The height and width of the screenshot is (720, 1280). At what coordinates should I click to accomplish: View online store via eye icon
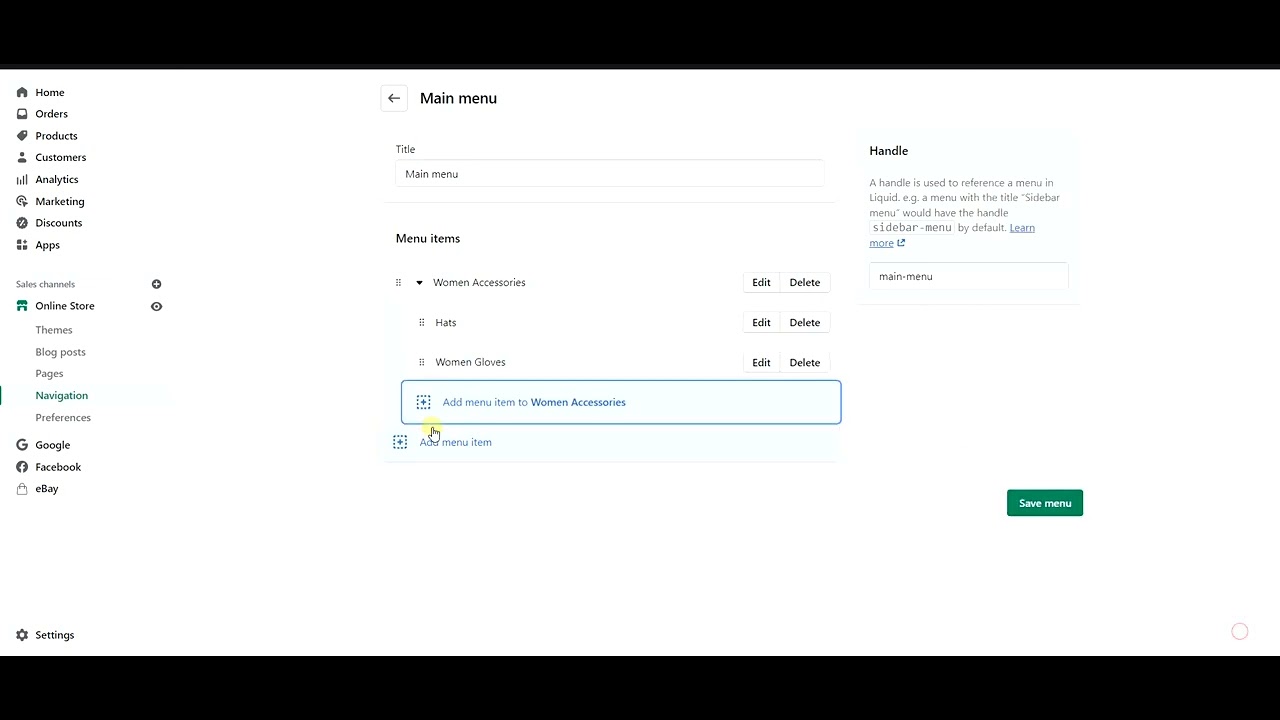[x=156, y=306]
